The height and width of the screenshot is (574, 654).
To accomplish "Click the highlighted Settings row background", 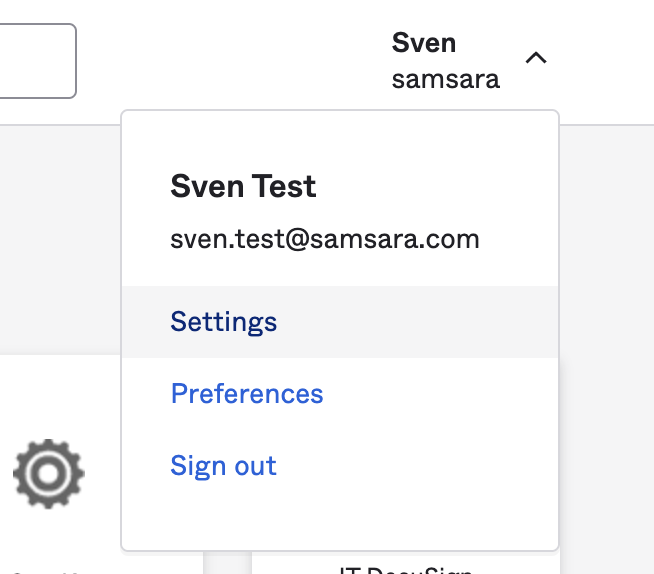I will click(x=417, y=322).
